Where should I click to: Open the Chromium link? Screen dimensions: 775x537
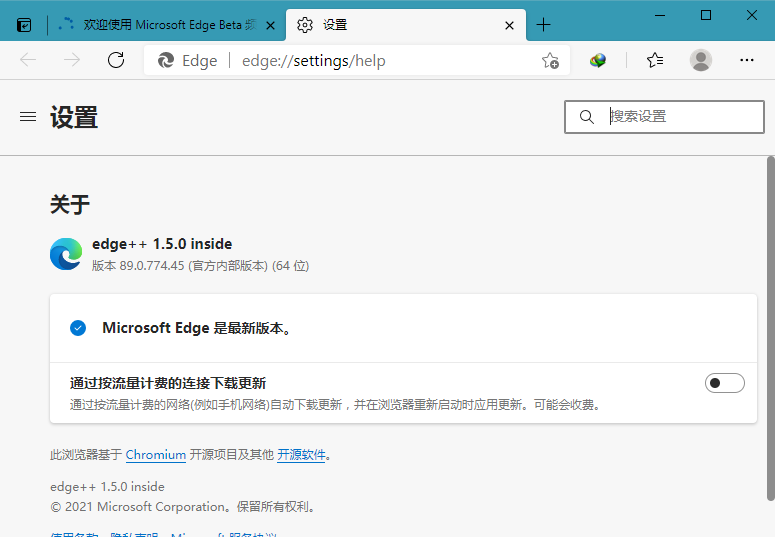[x=156, y=454]
